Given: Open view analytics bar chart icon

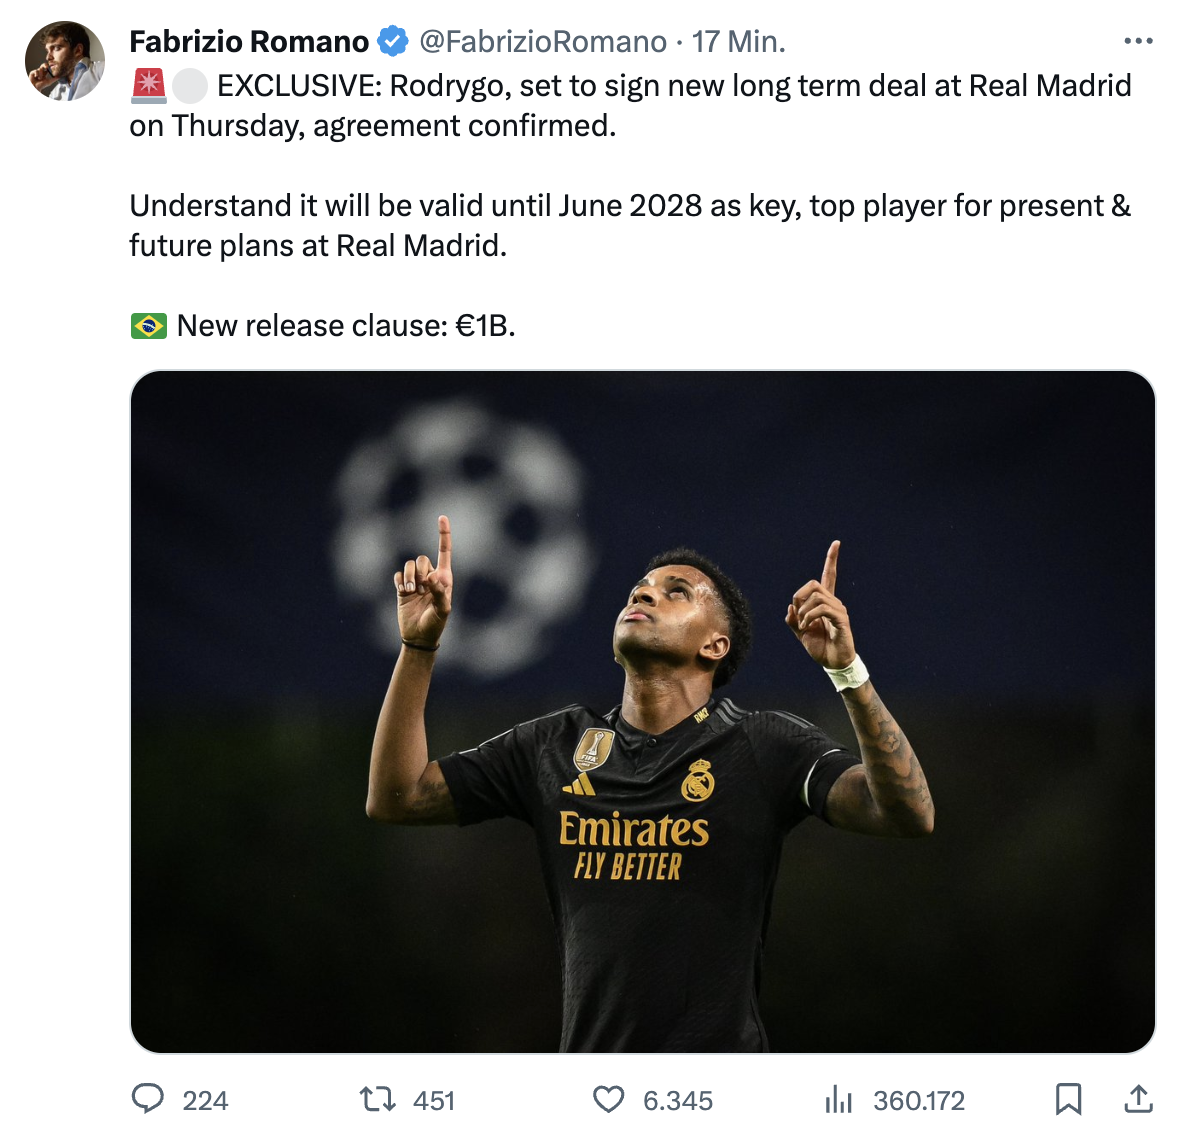Looking at the screenshot, I should 839,1099.
